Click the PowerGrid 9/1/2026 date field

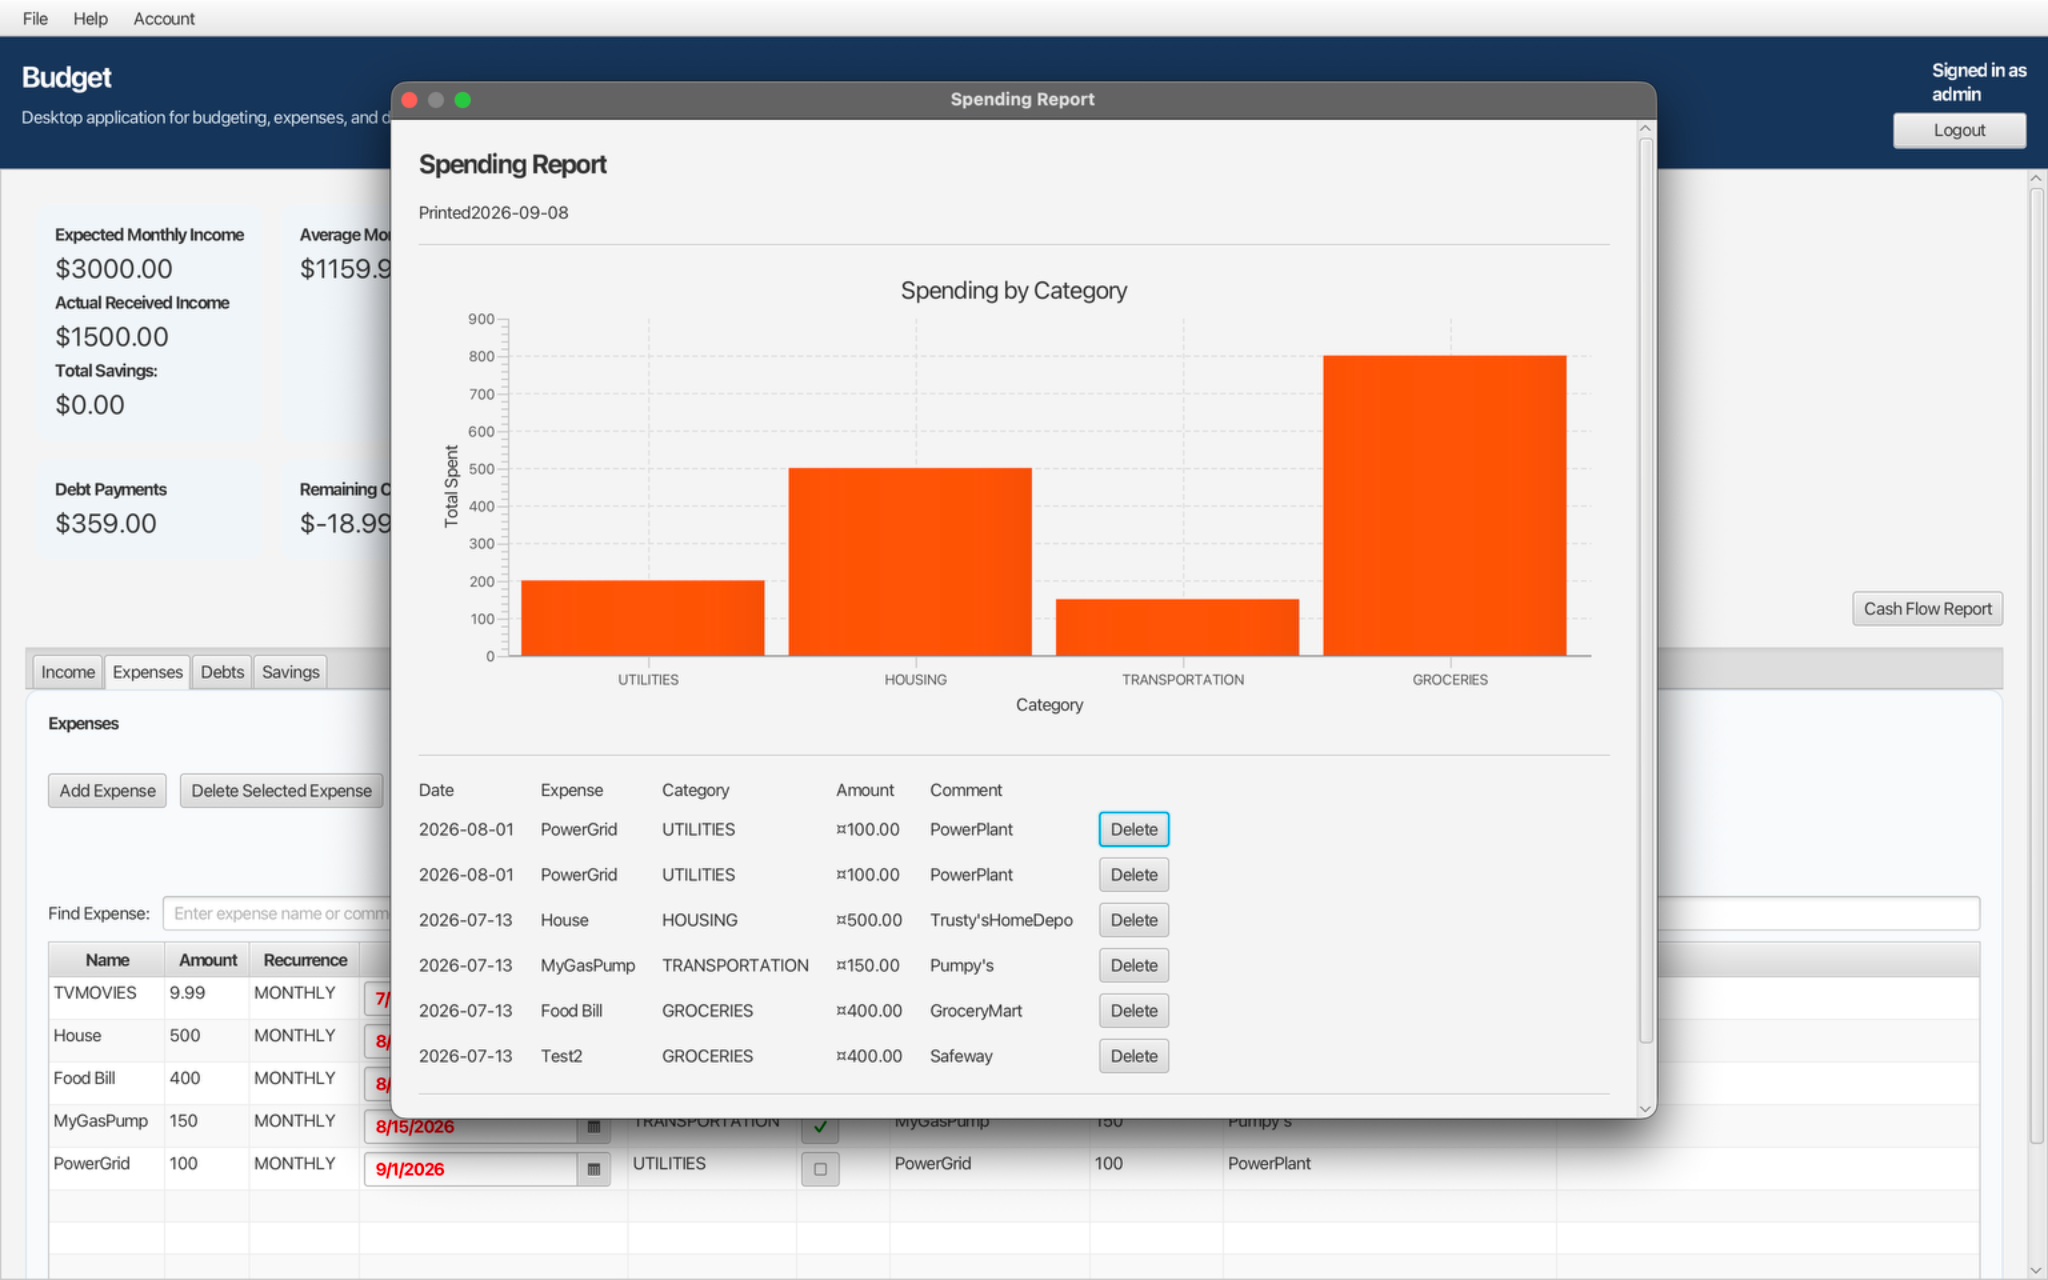pos(470,1169)
